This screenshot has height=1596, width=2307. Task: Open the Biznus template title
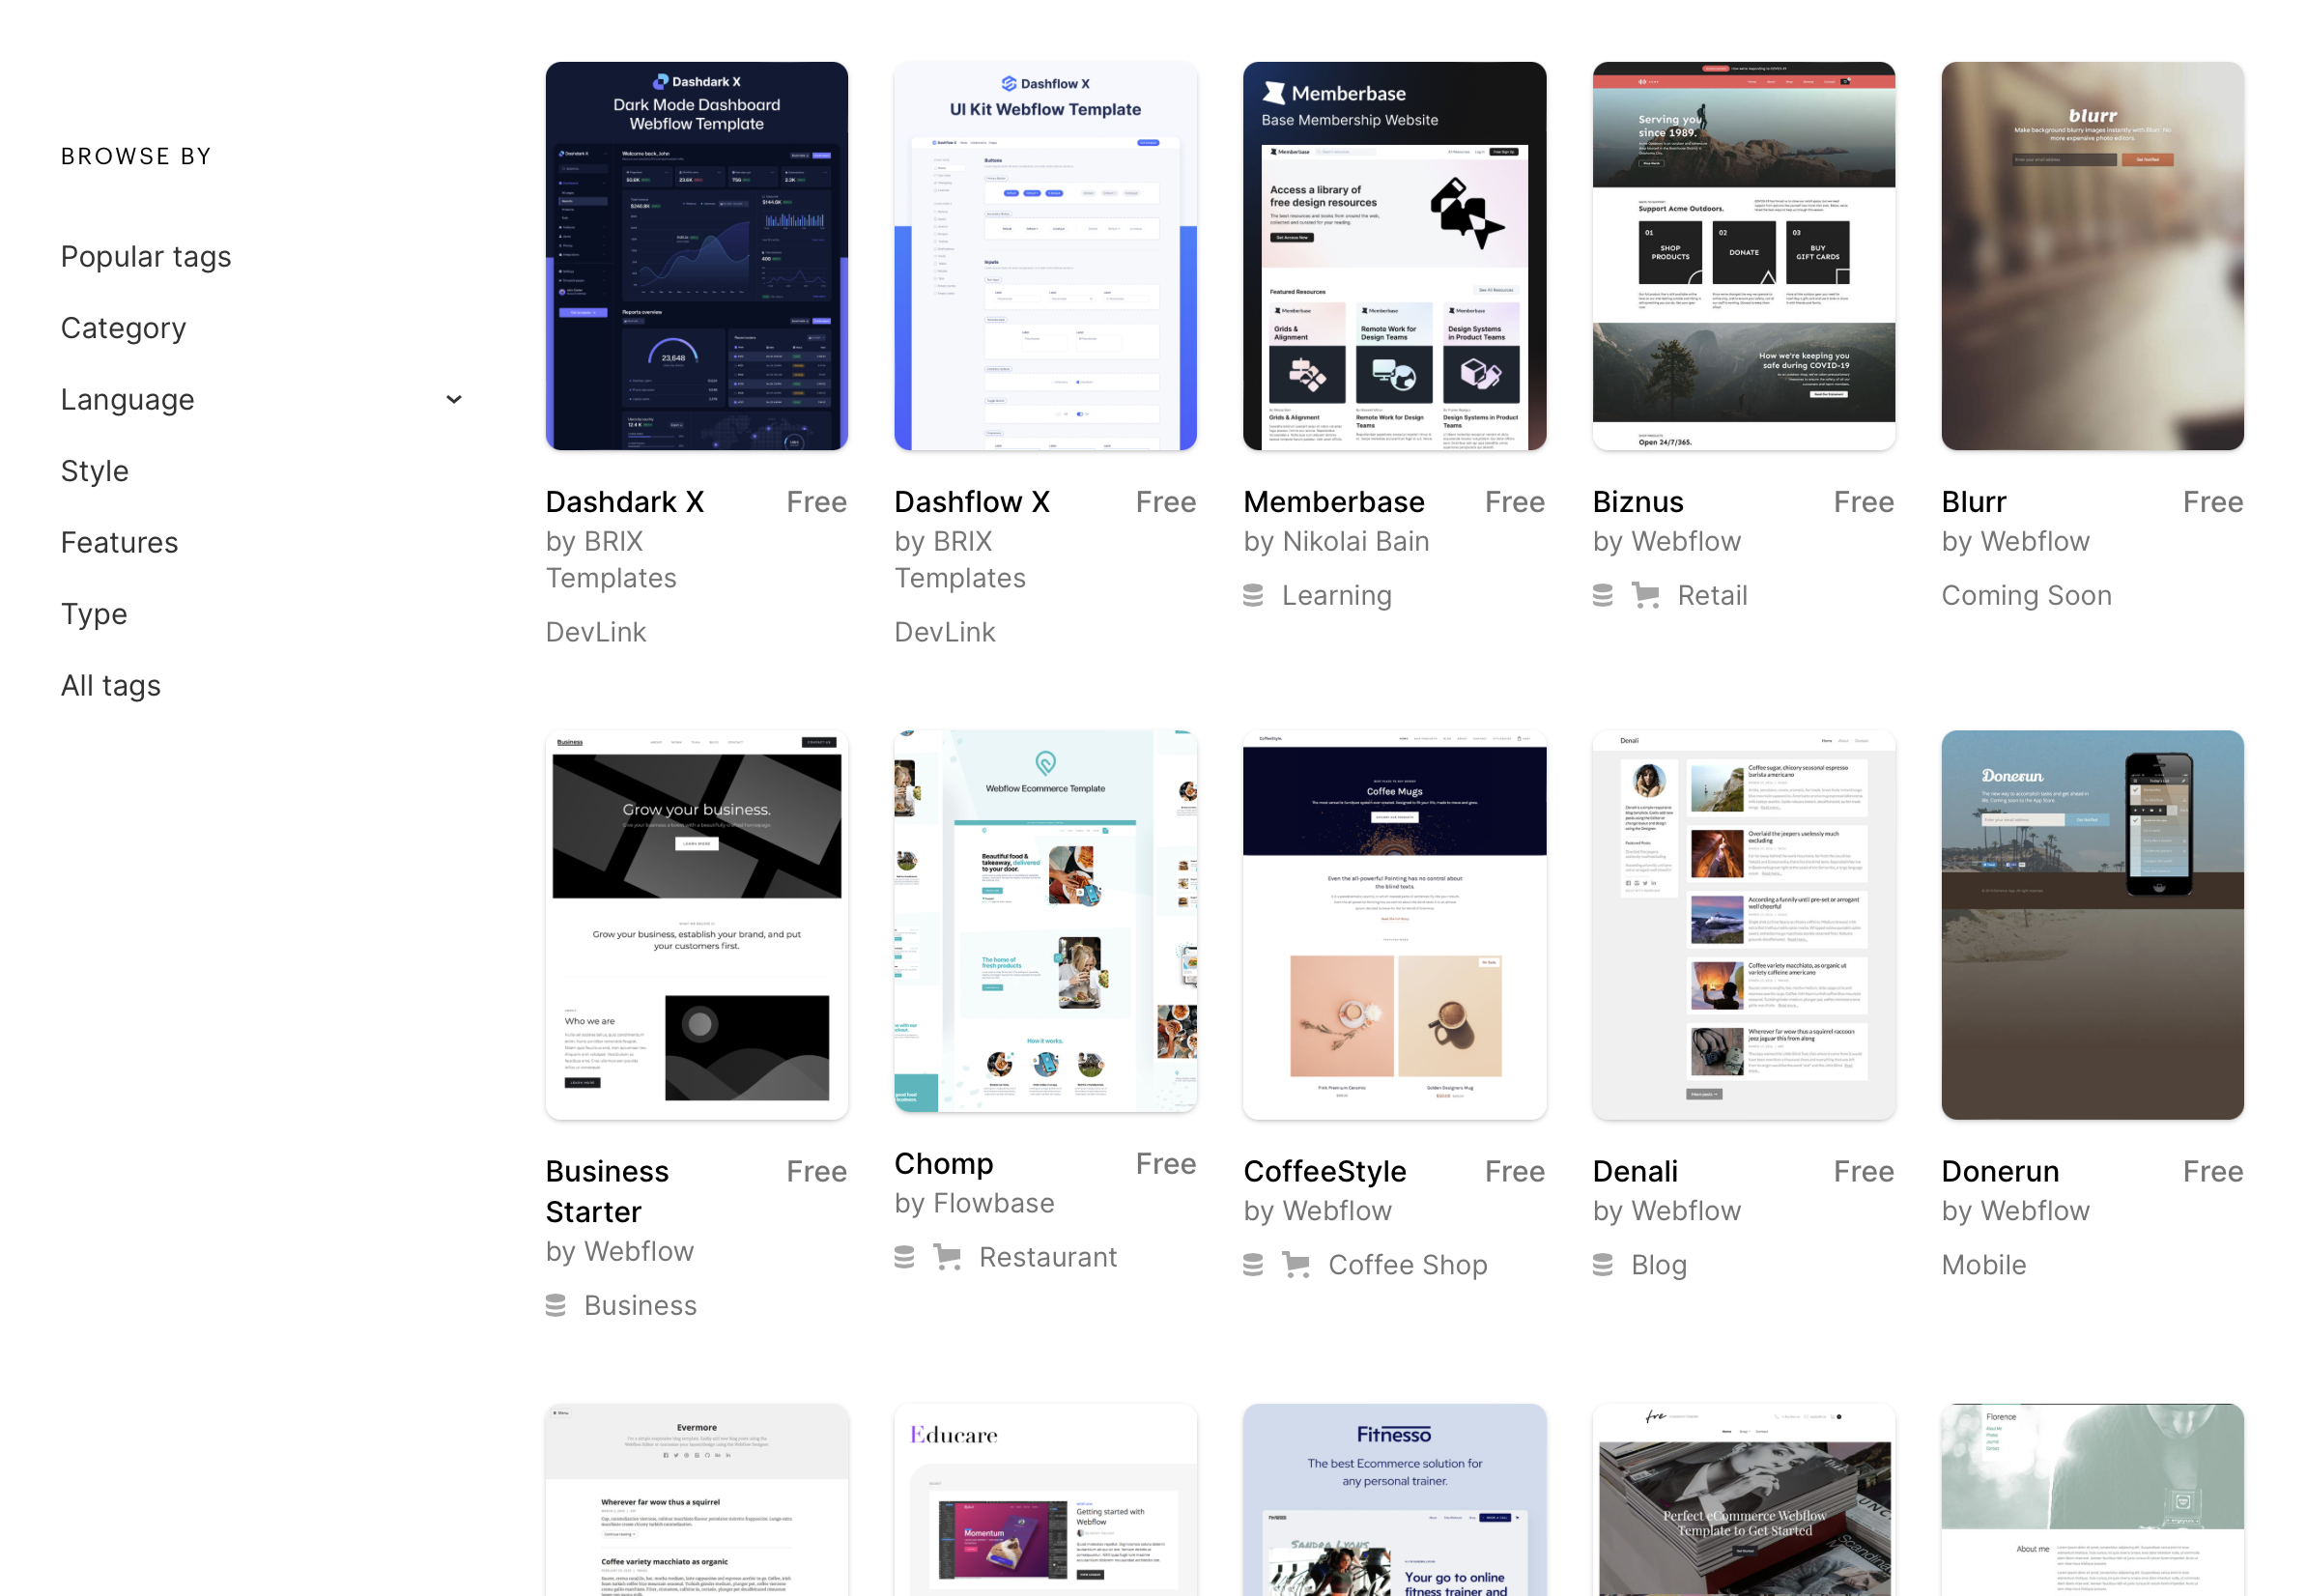pos(1638,502)
